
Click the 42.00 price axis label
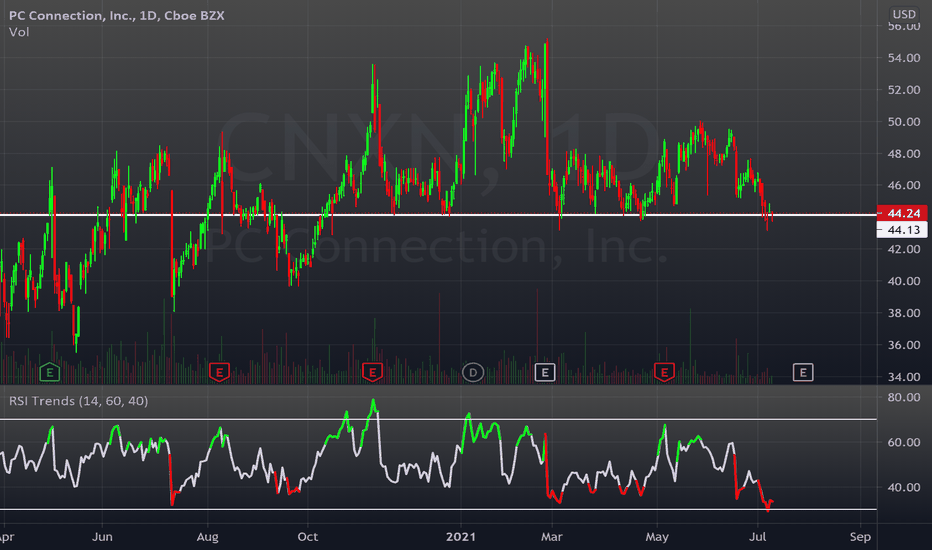pyautogui.click(x=903, y=249)
